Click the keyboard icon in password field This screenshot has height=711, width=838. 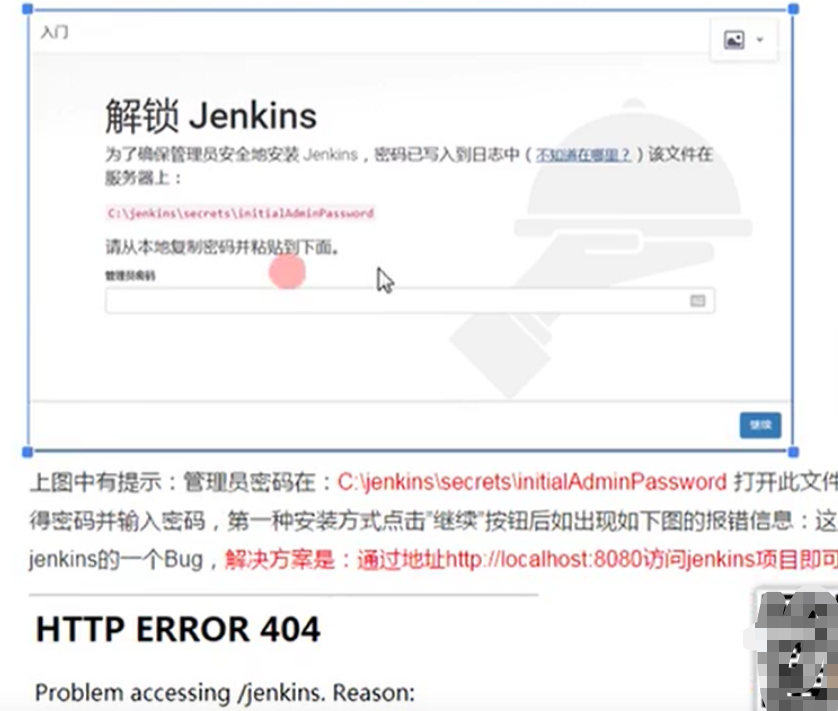697,300
